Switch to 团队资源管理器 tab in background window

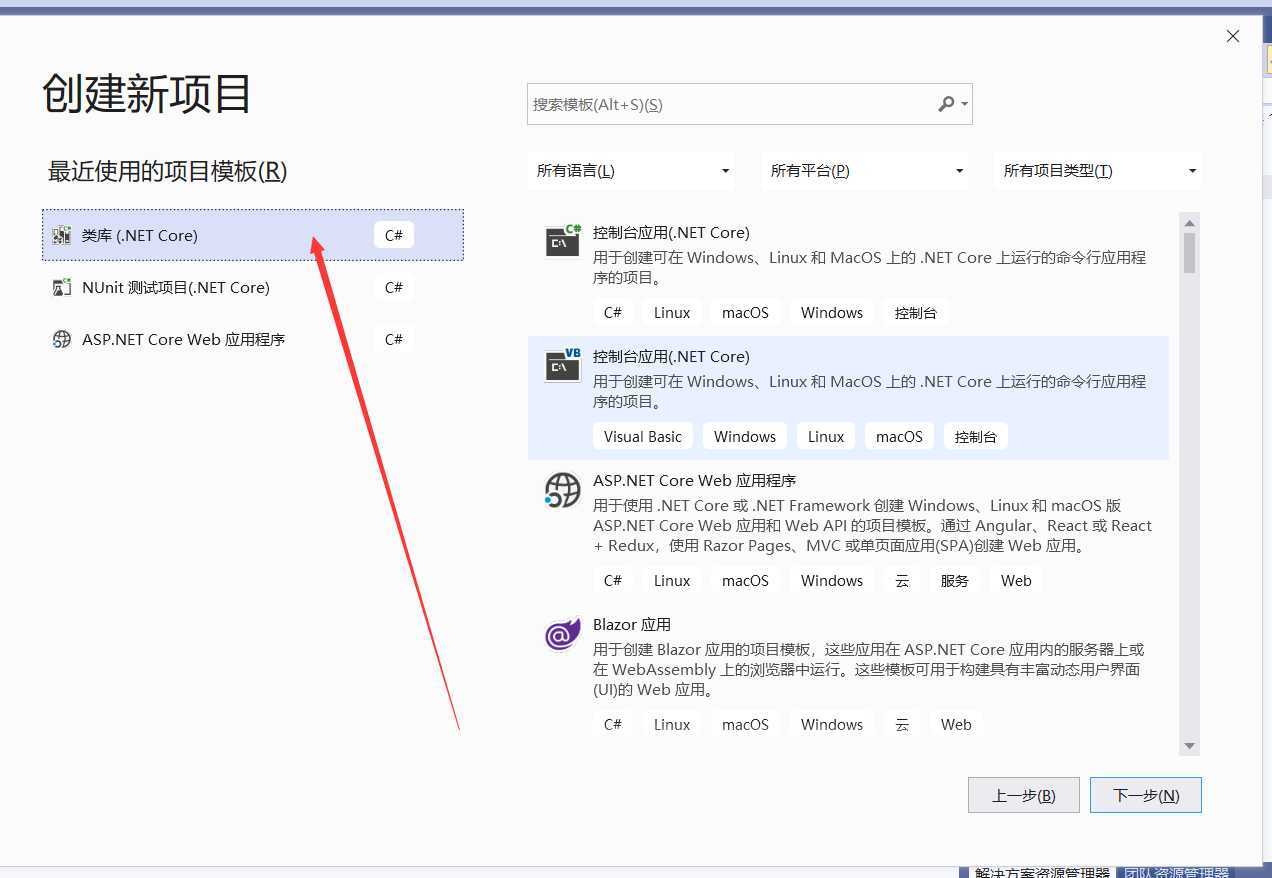pos(1176,872)
